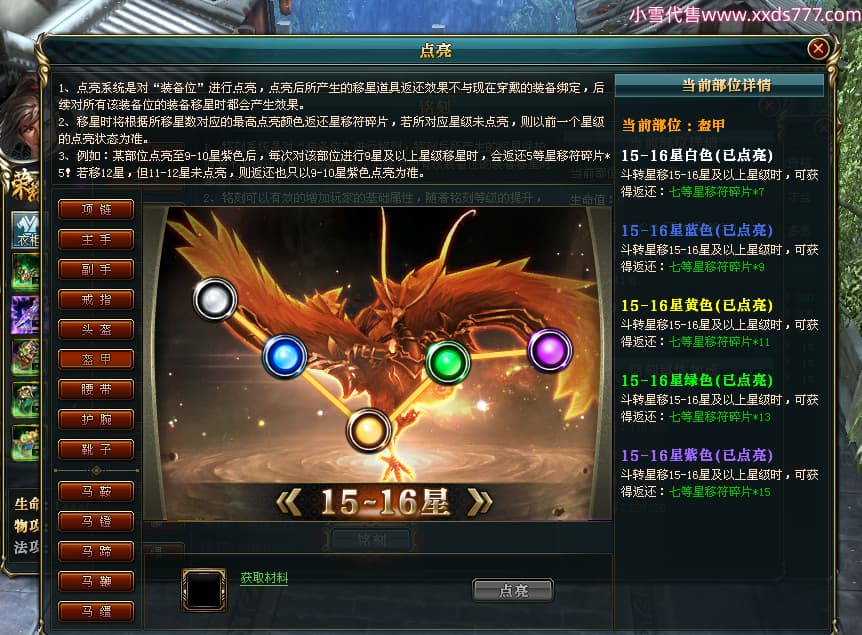This screenshot has width=862, height=635.
Task: Choose the 靴子 boots slot
Action: 96,450
